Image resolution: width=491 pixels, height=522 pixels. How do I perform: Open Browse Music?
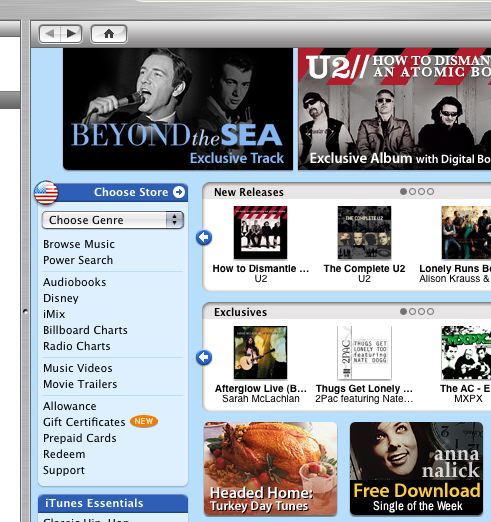[x=79, y=244]
